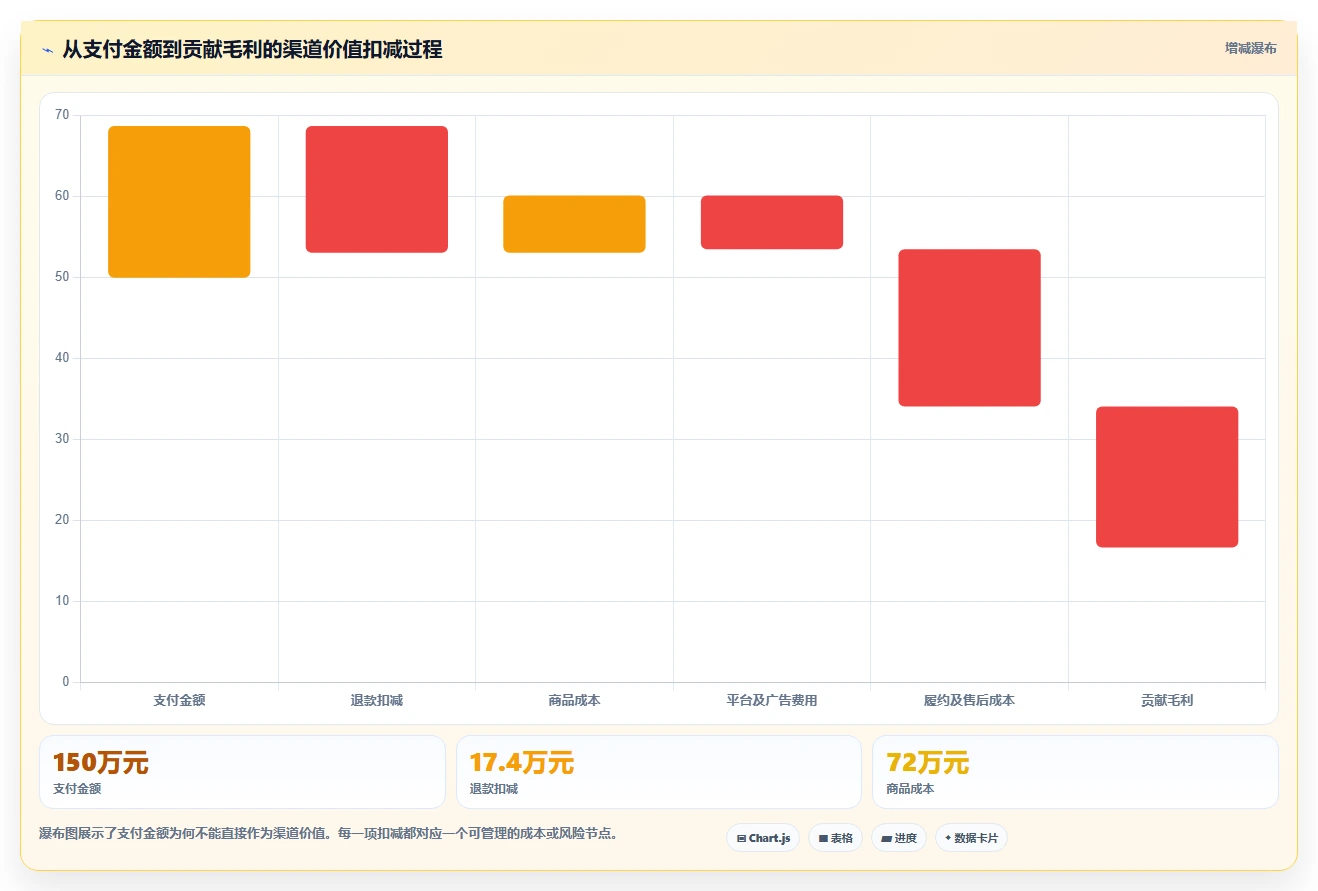Click the 增减瀑布 label in header
Viewport: 1318px width, 891px height.
[x=1251, y=48]
